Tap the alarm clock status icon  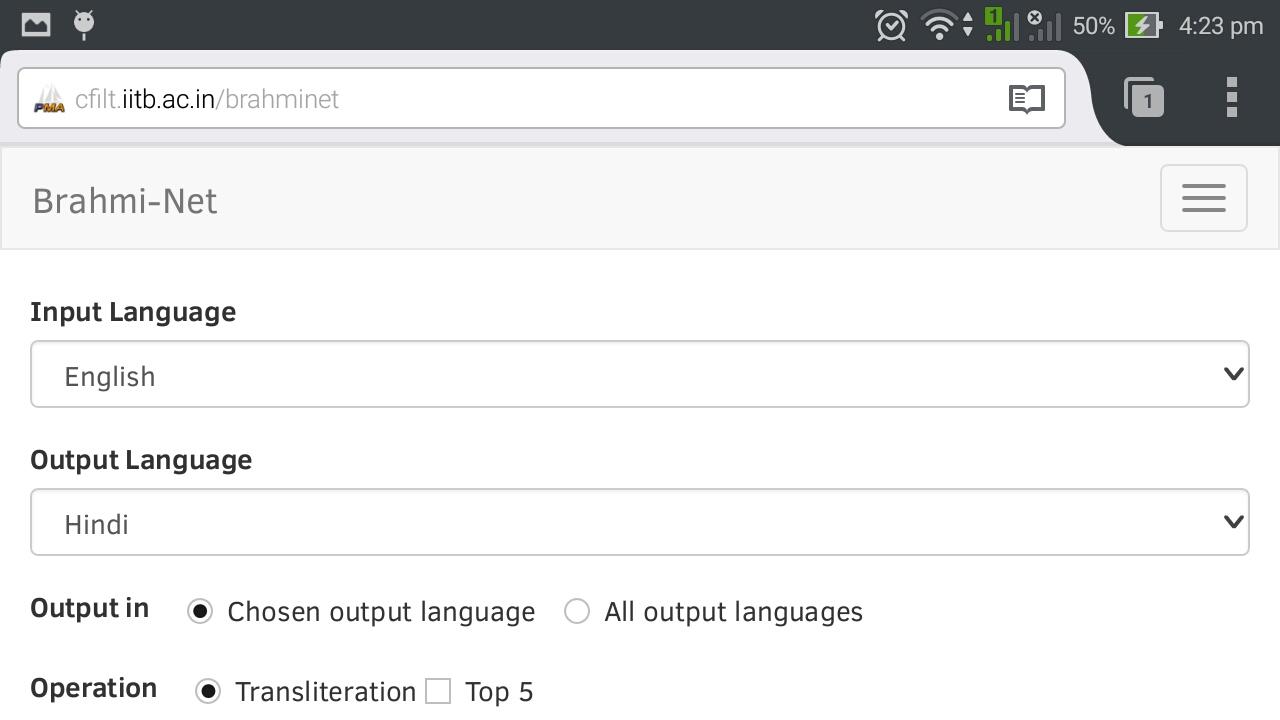tap(890, 25)
